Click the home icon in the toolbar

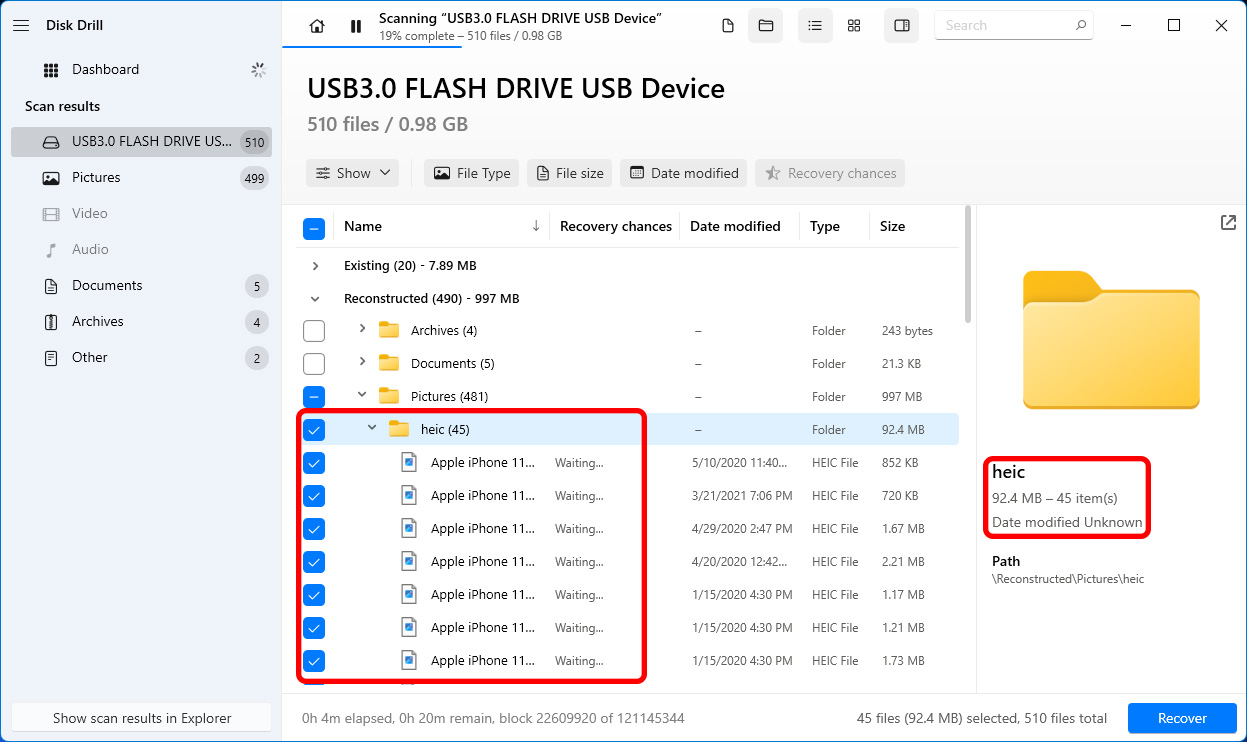[317, 26]
